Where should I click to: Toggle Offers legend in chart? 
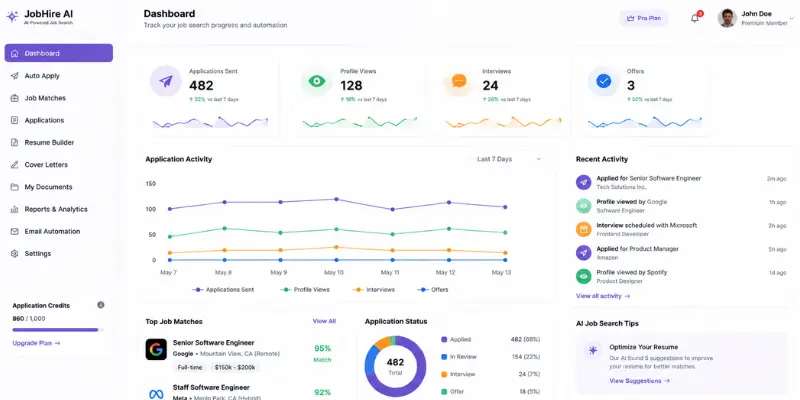click(x=433, y=290)
